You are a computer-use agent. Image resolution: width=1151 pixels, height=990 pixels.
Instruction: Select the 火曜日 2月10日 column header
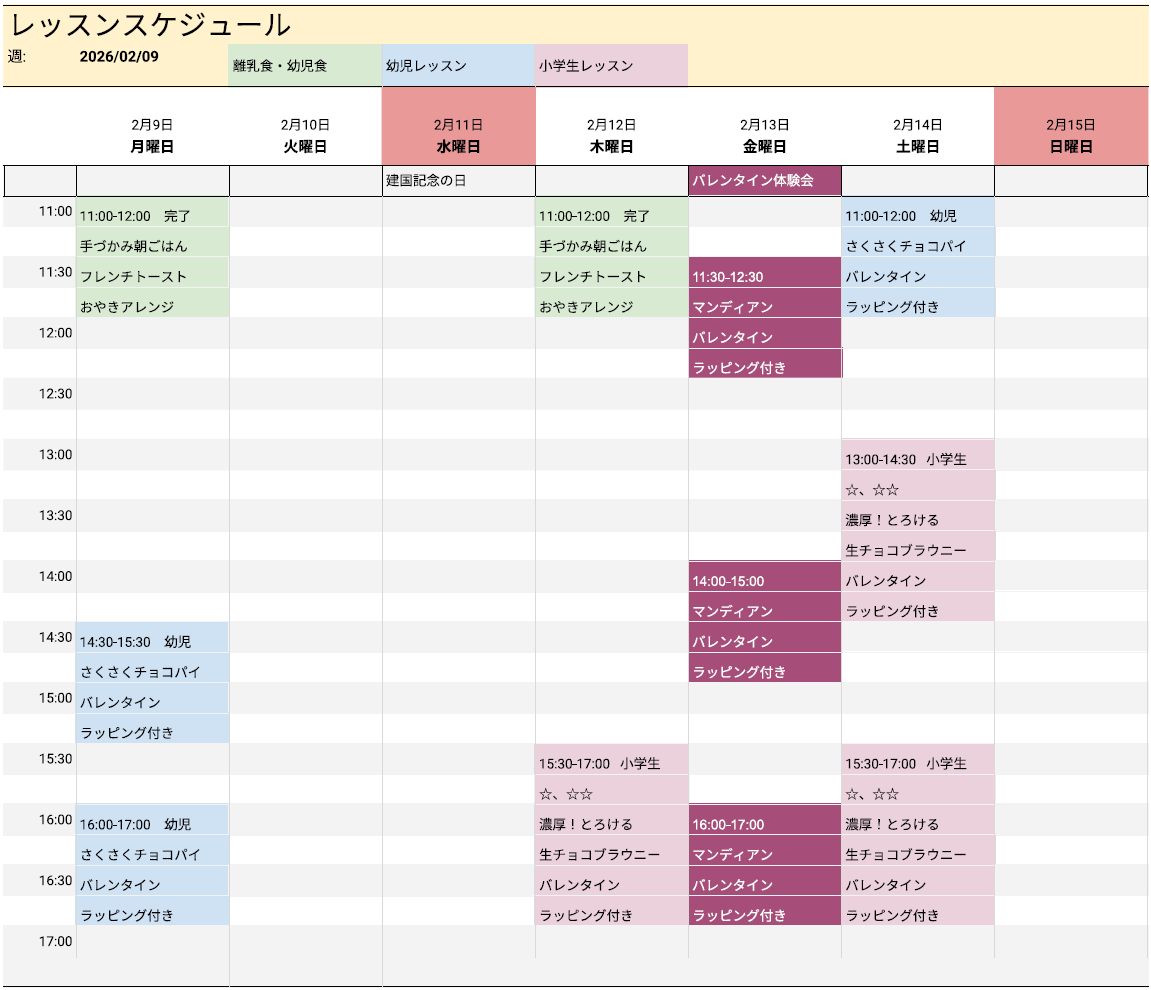point(305,136)
